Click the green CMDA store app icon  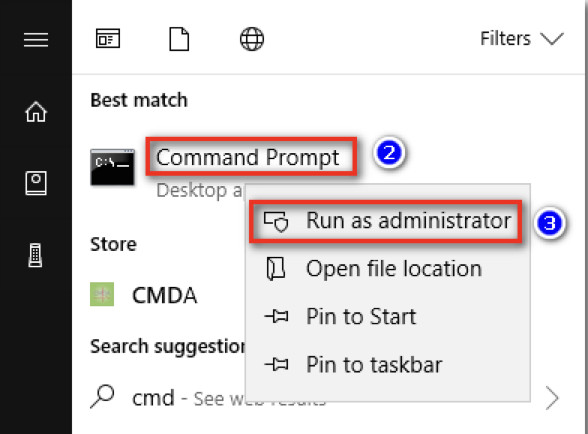(x=102, y=294)
